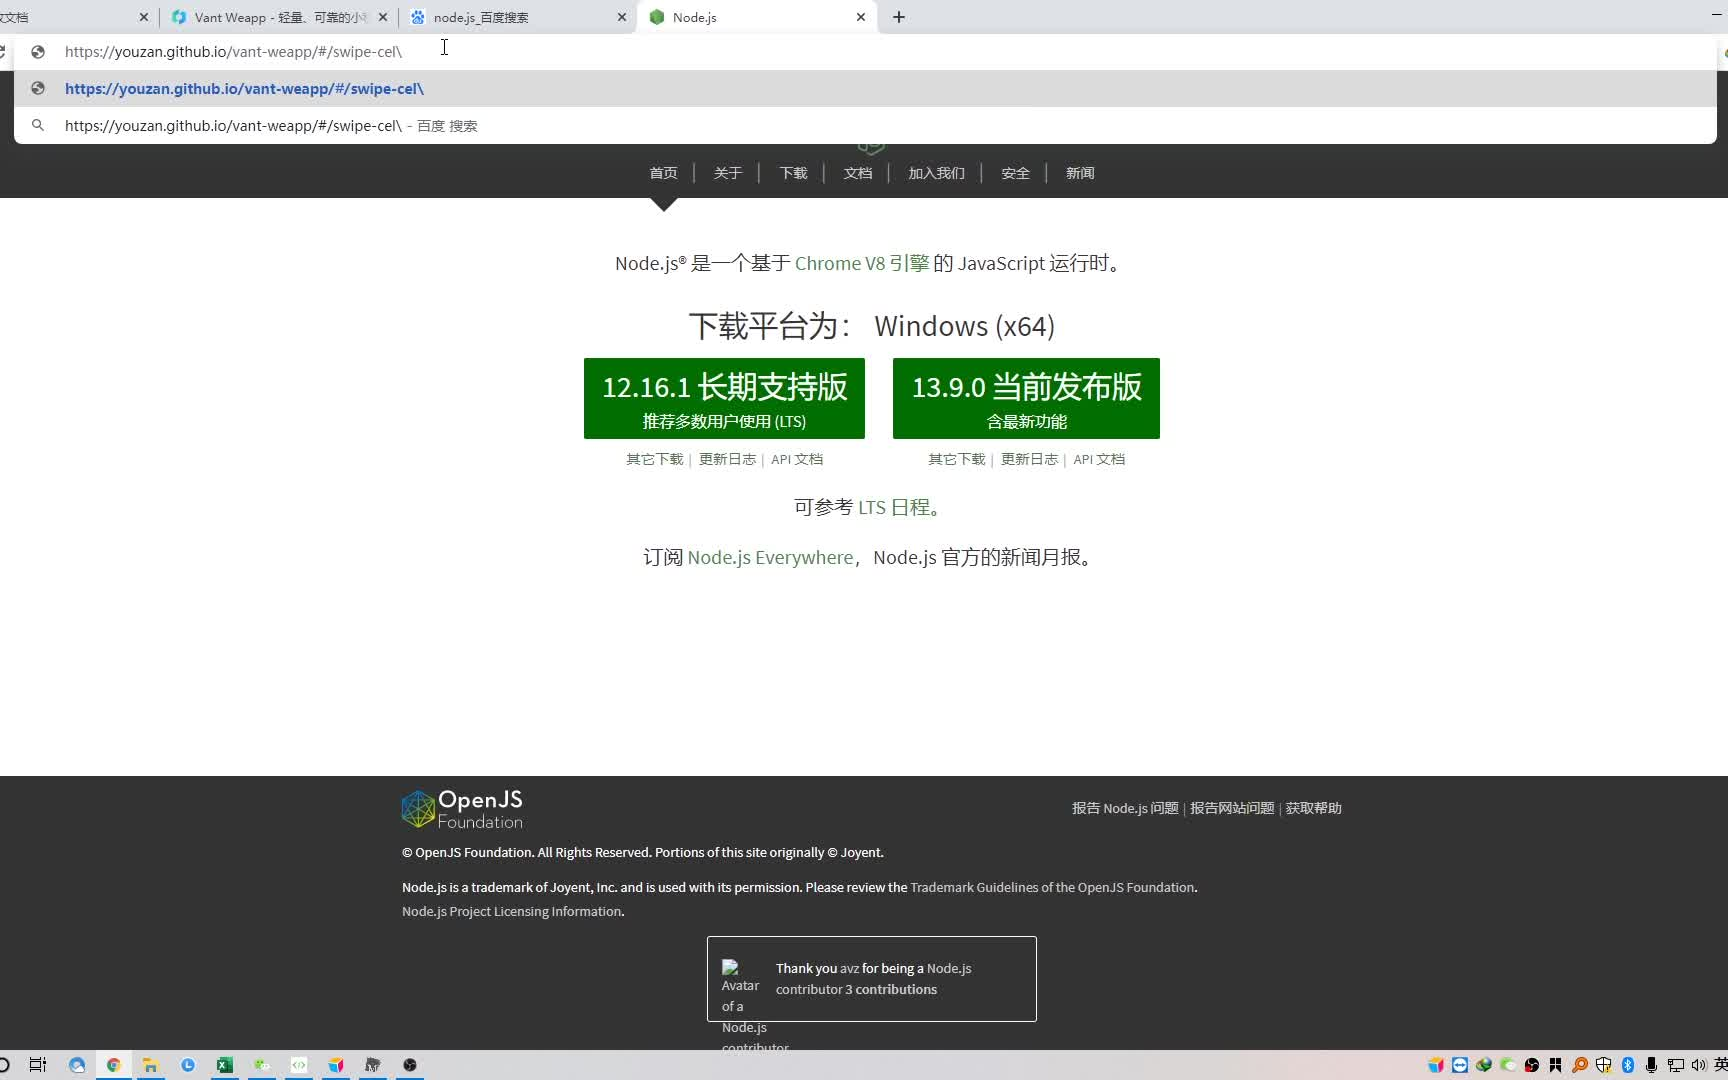
Task: Open 获取帮助 link
Action: (1313, 808)
